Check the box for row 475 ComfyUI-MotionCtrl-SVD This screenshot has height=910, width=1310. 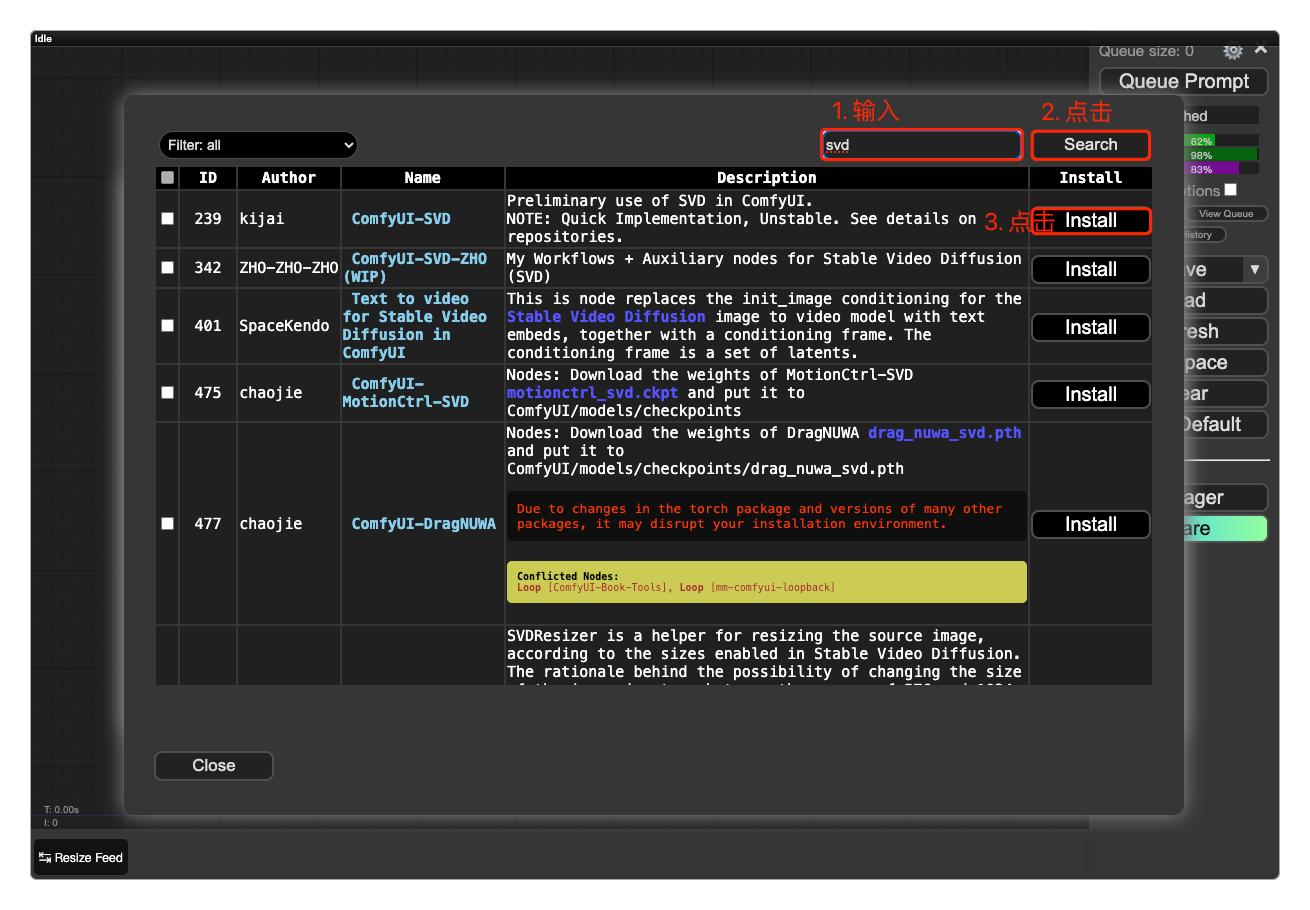click(168, 392)
